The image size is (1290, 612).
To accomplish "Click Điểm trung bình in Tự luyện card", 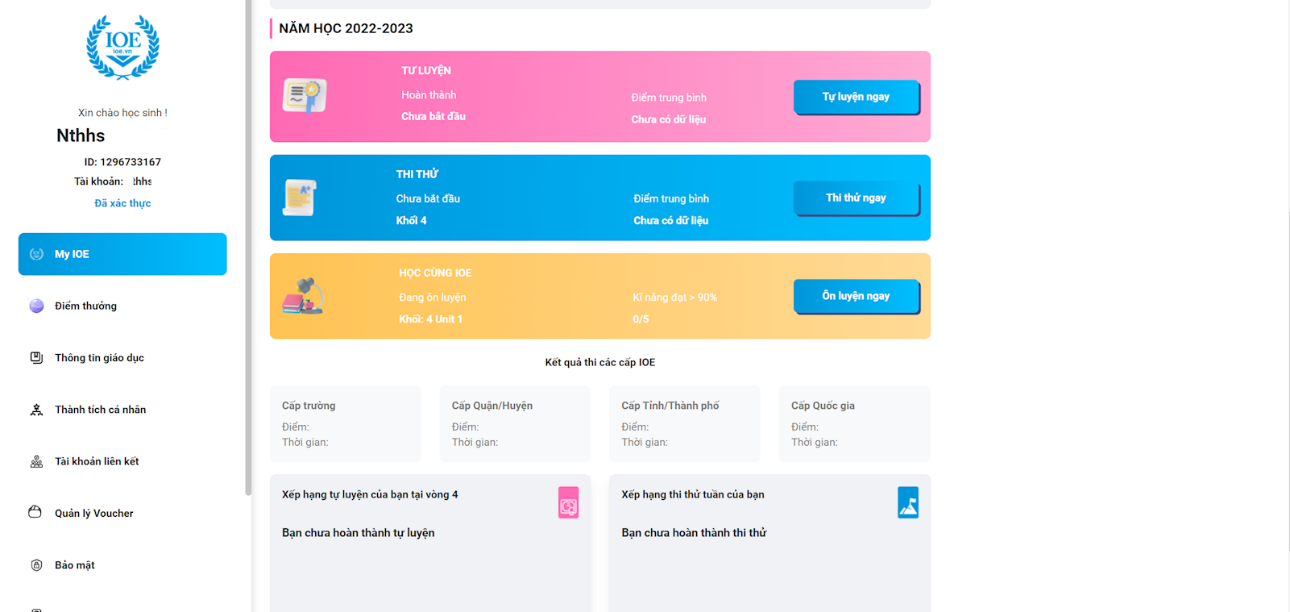I will (669, 98).
